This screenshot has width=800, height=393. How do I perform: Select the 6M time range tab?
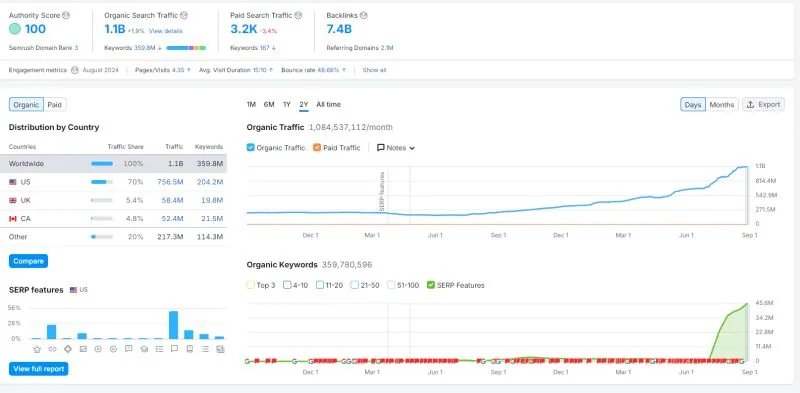coord(269,105)
